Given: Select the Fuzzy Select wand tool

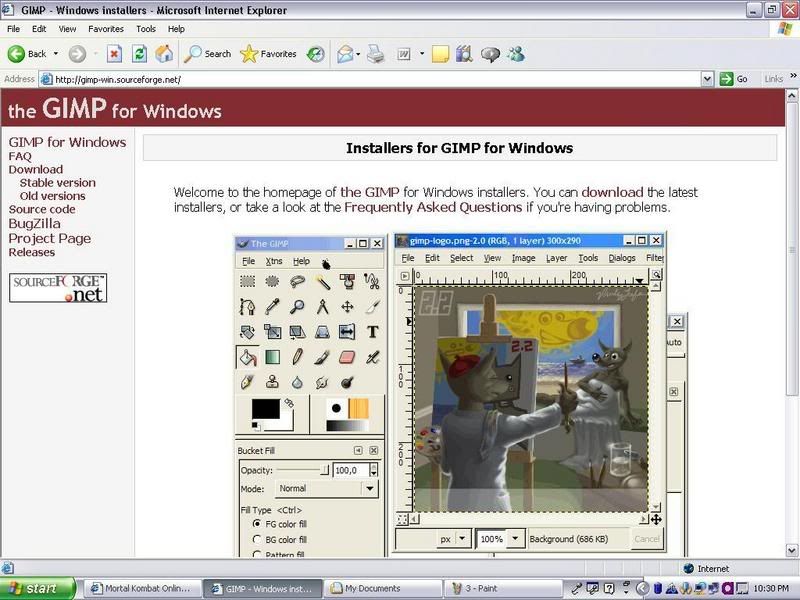Looking at the screenshot, I should pos(322,281).
